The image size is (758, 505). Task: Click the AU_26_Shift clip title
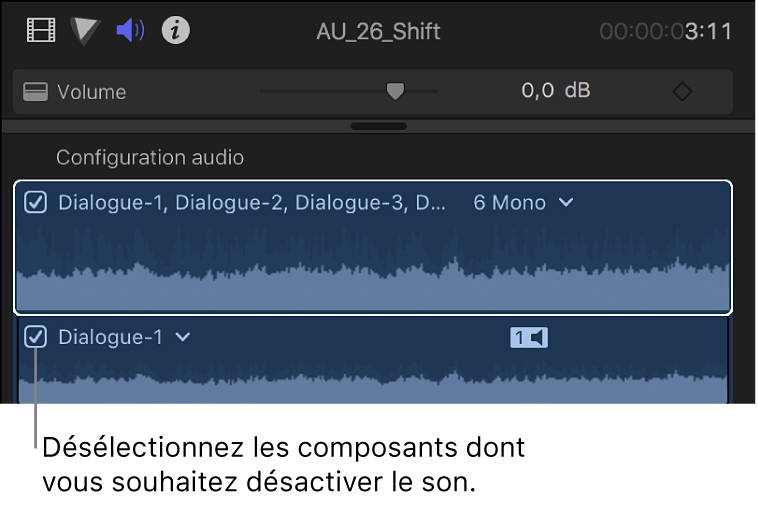[x=377, y=31]
